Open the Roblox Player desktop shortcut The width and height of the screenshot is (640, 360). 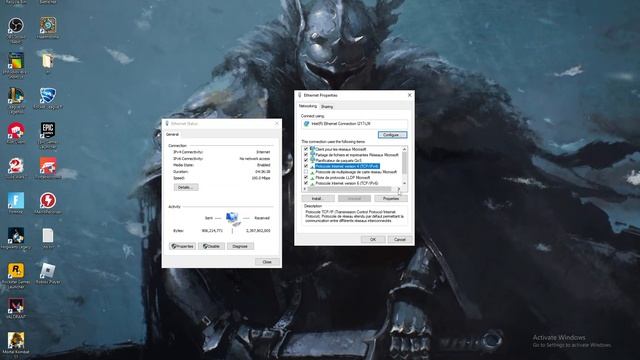(48, 271)
